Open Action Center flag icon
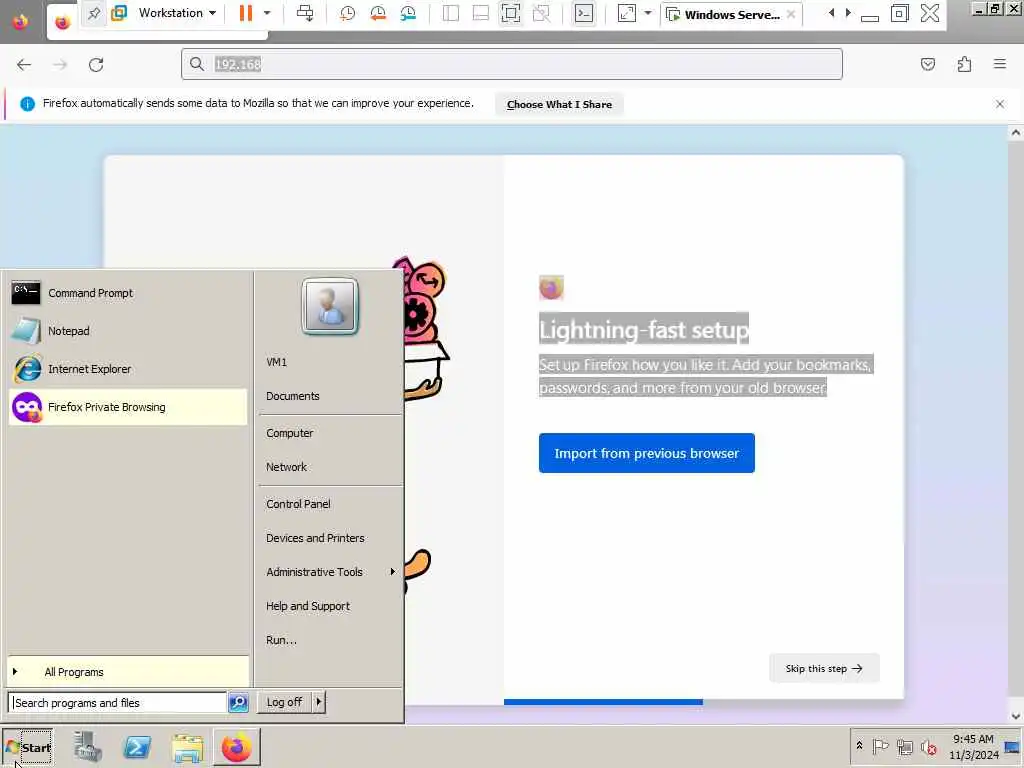 coord(880,746)
